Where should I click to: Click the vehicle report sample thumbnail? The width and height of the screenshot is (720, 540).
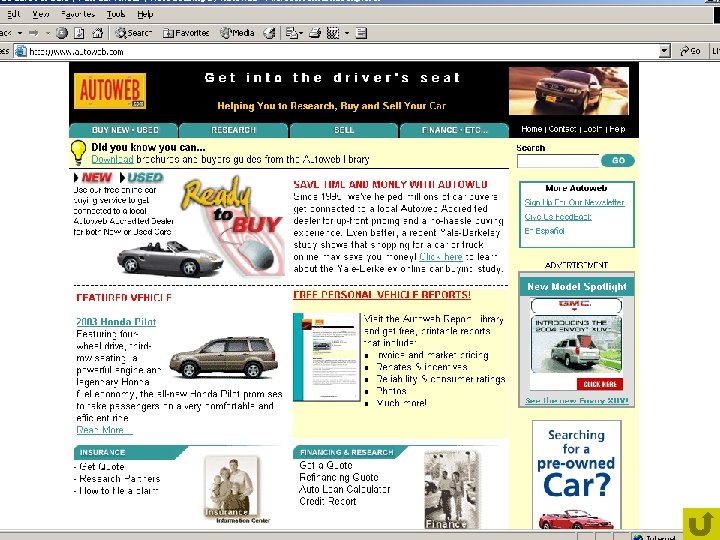coord(326,357)
